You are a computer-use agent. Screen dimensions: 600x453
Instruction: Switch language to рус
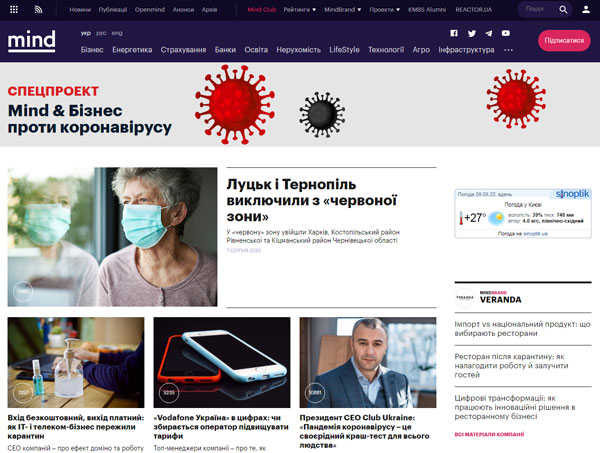[101, 33]
